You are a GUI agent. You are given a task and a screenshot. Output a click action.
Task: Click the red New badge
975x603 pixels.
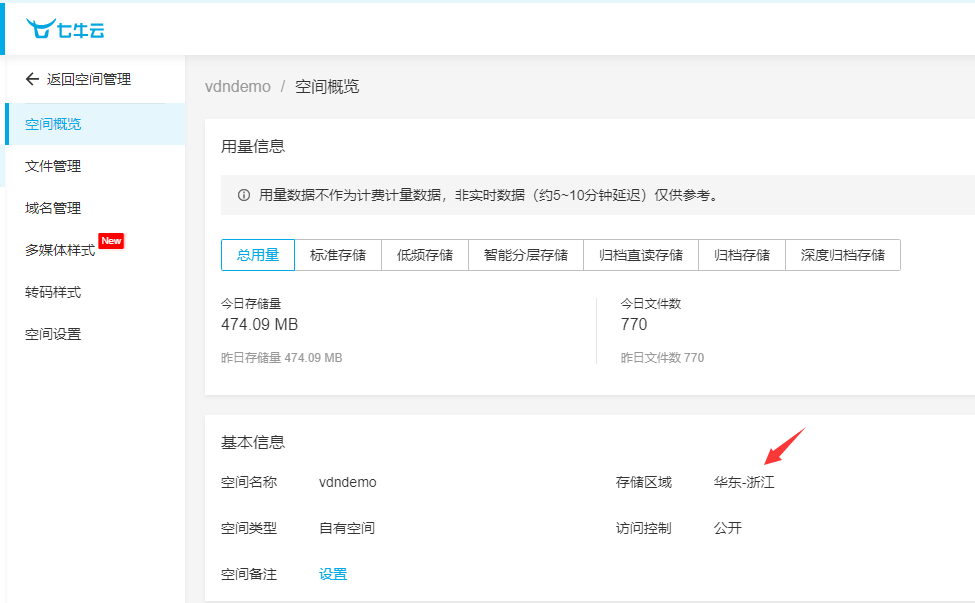pyautogui.click(x=111, y=241)
